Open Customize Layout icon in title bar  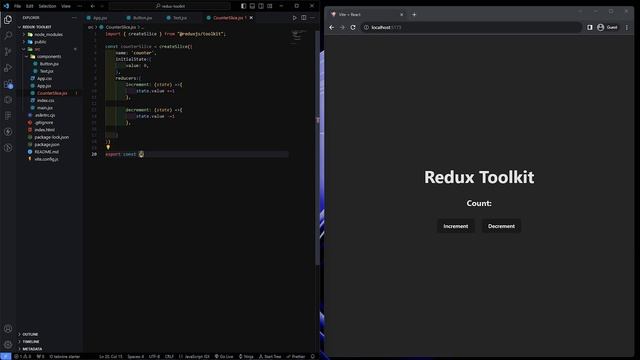270,6
